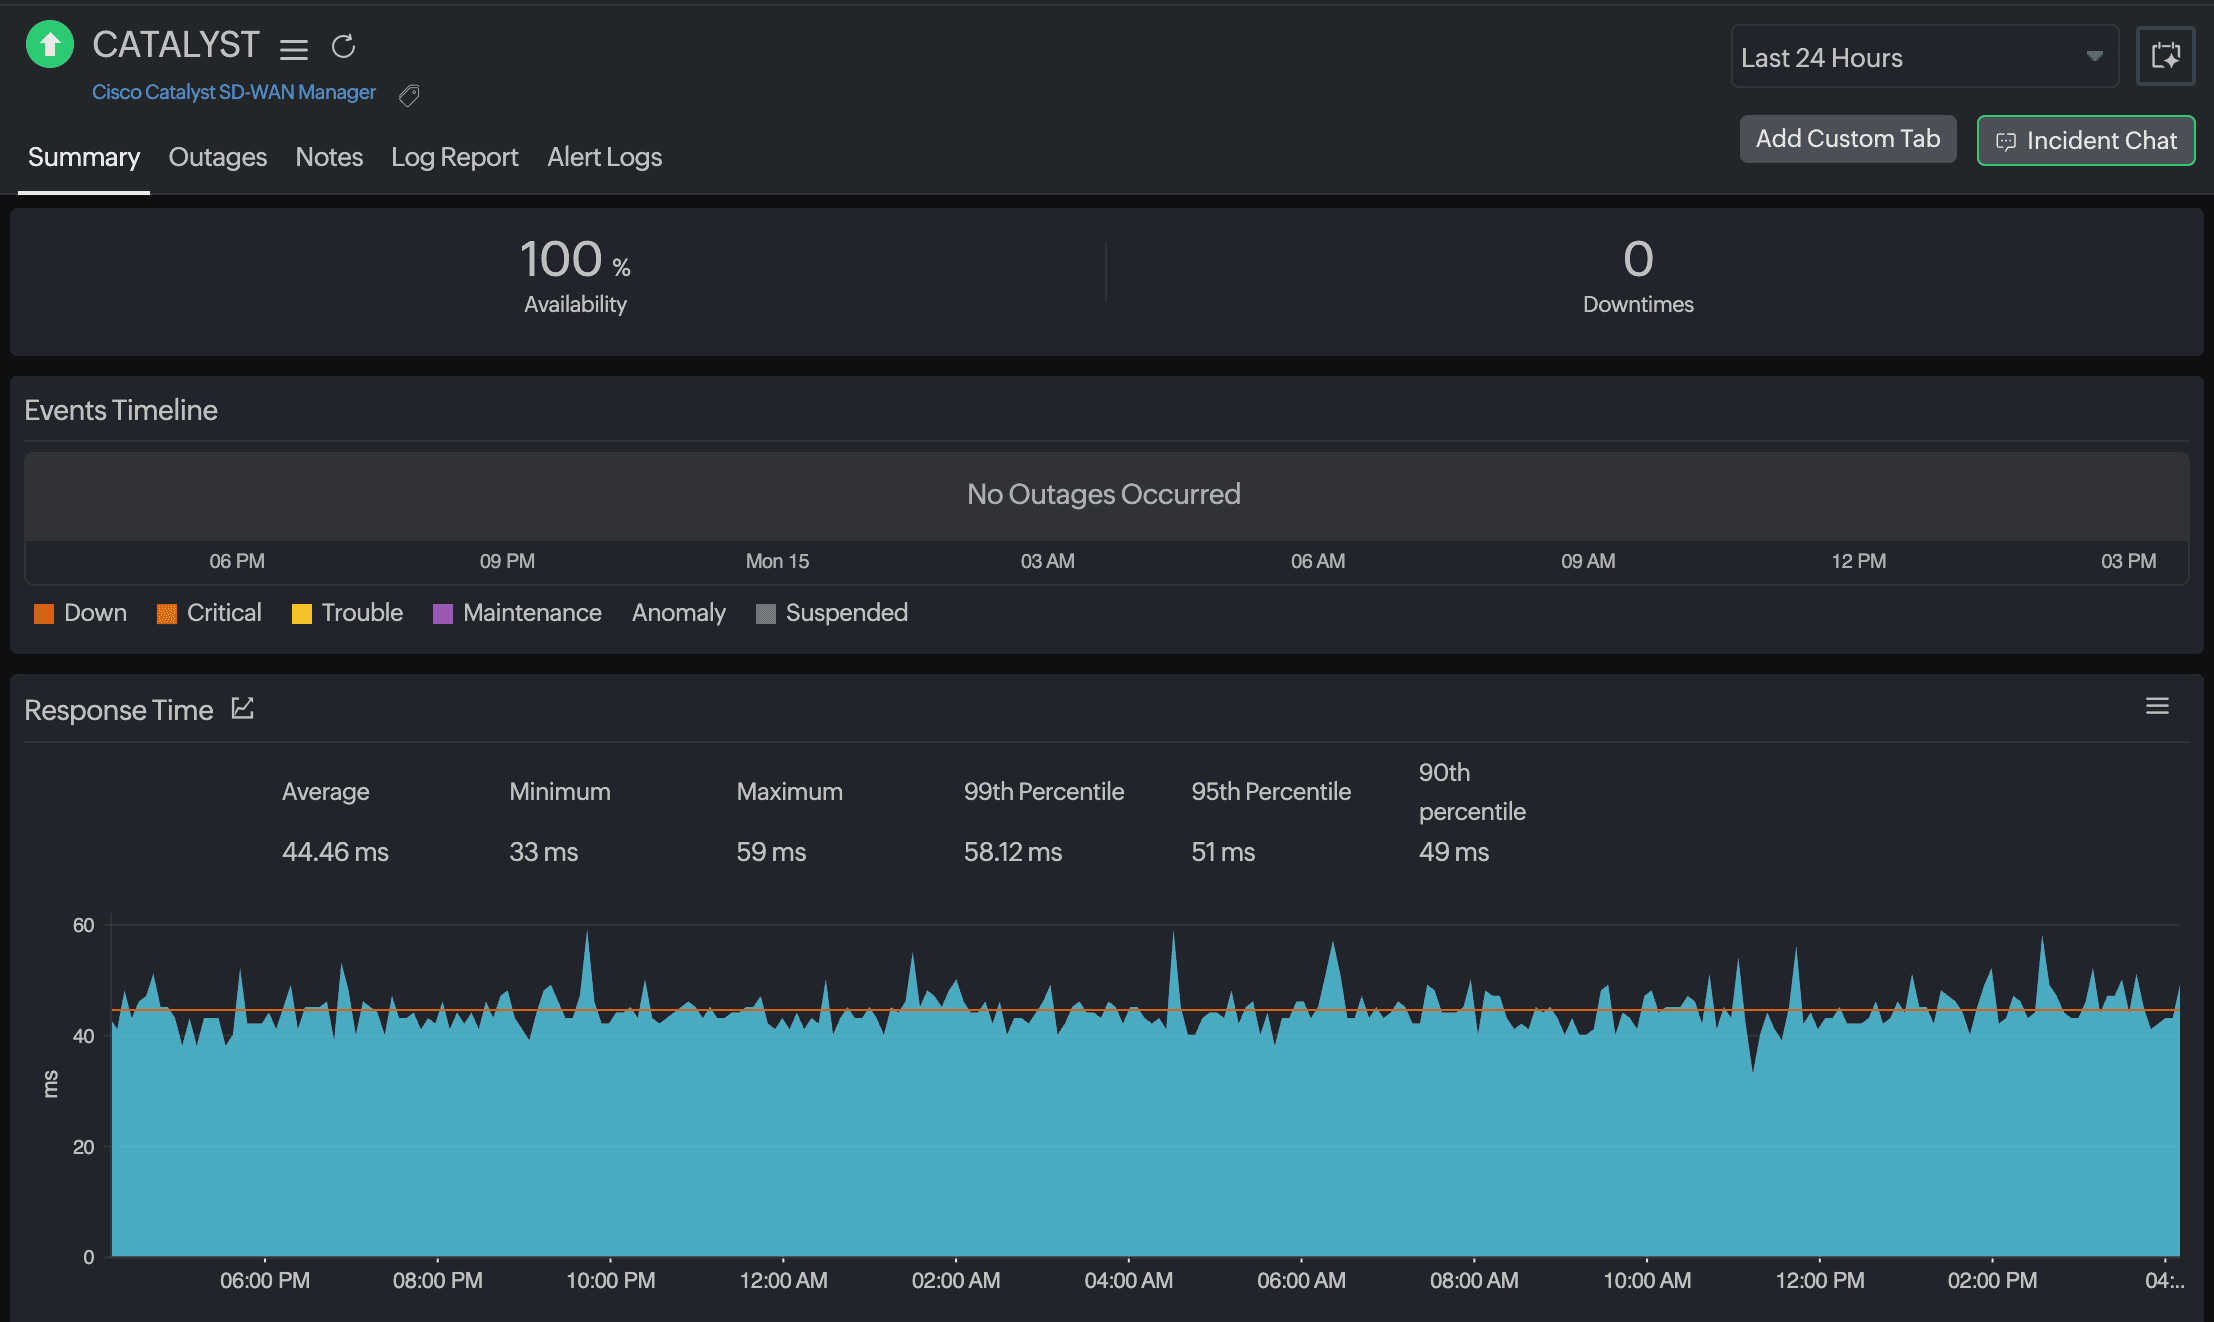Click the refresh icon next to CATALYST
2214x1322 pixels.
tap(343, 47)
